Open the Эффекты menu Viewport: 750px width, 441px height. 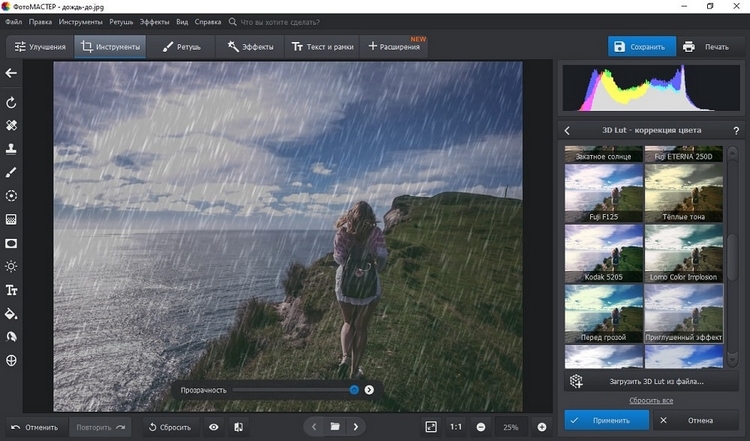coord(154,20)
